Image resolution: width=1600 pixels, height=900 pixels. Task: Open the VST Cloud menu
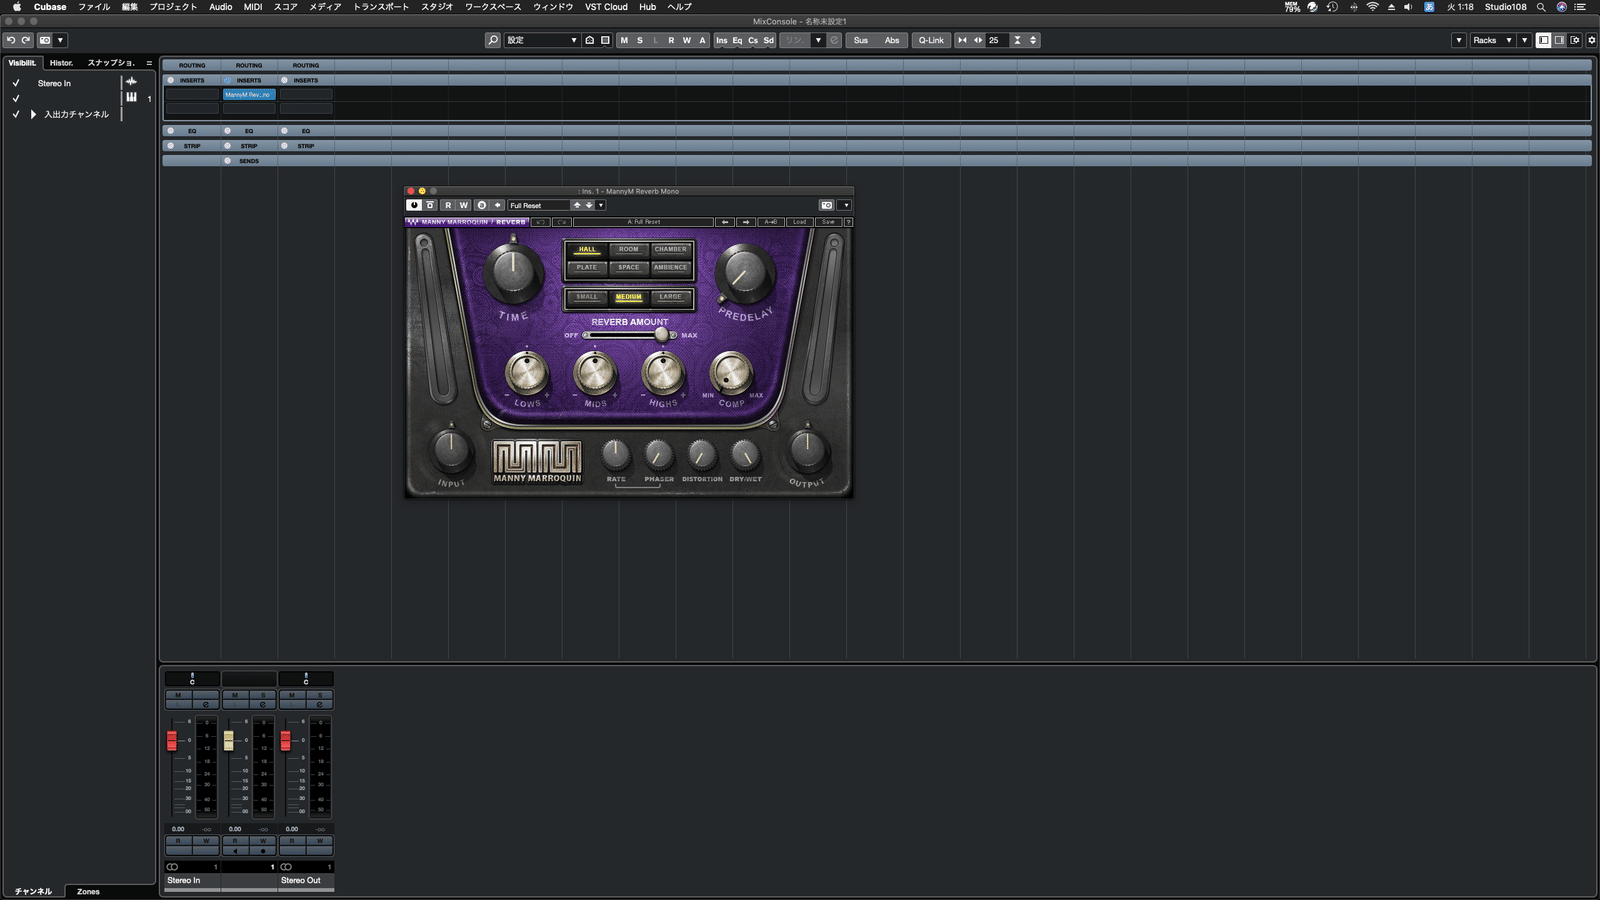tap(606, 7)
